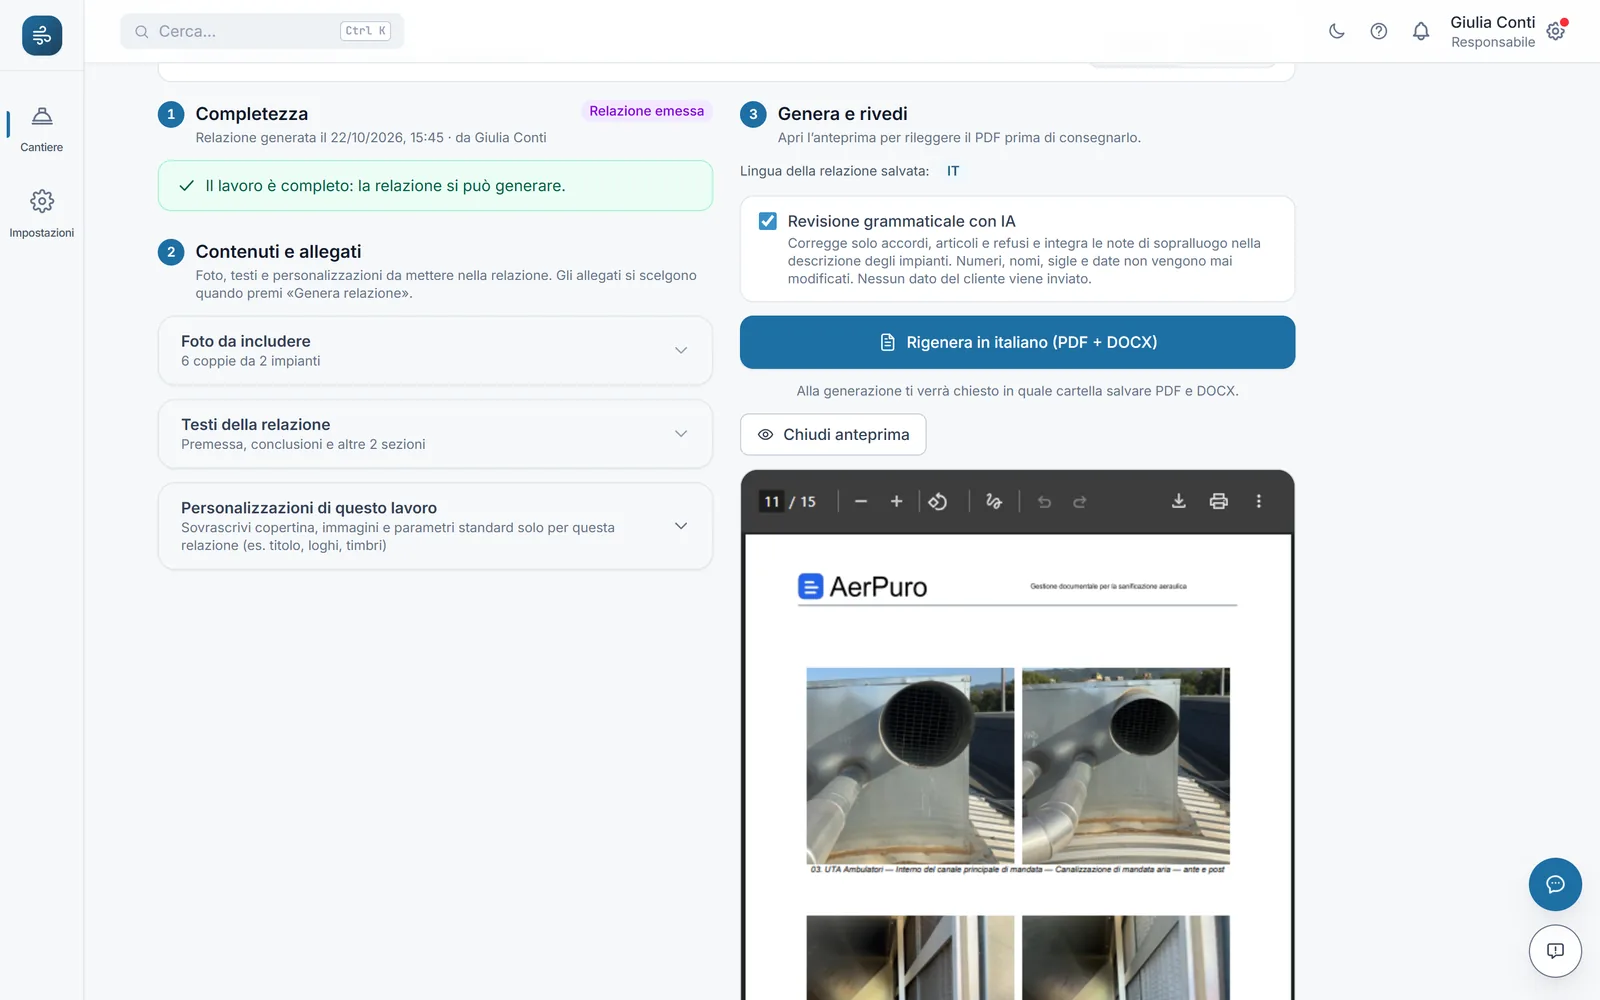
Task: Open the feedback floating button
Action: click(x=1555, y=950)
